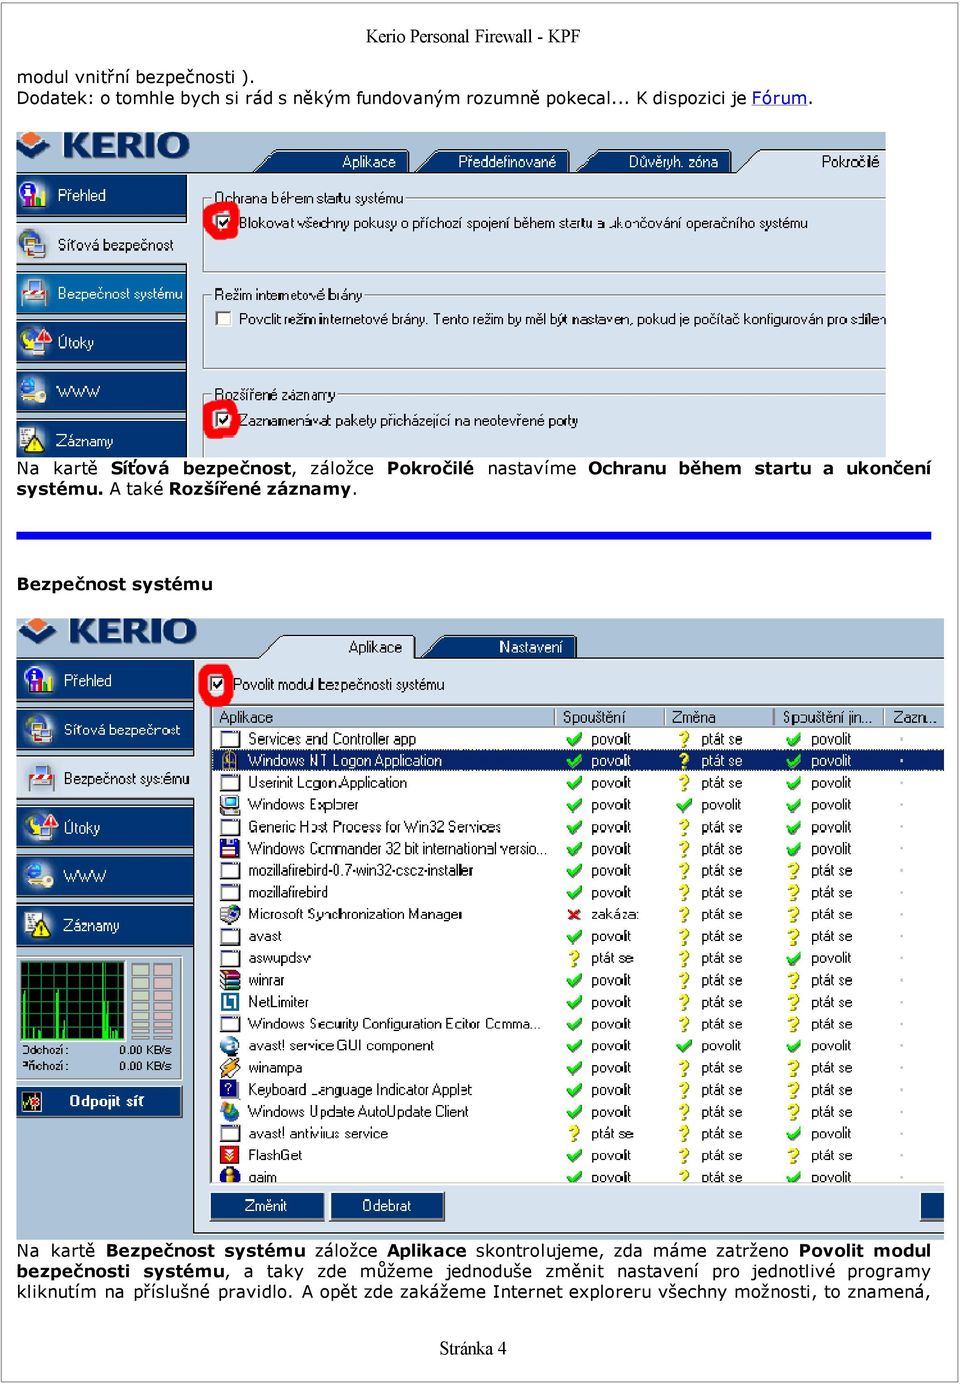Select Síťová bezpečnost icon in lower Kerio screenshot
Screen dimensions: 960x1384
39,729
